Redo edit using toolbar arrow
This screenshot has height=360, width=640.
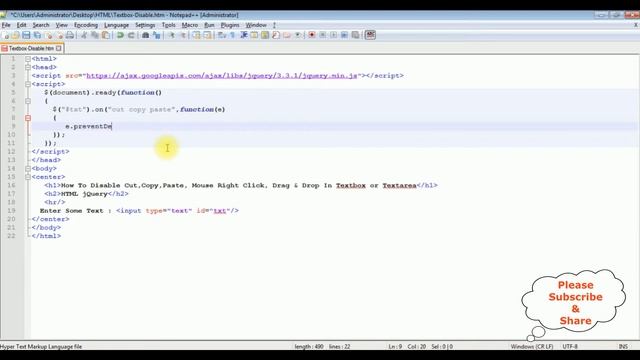pos(131,35)
